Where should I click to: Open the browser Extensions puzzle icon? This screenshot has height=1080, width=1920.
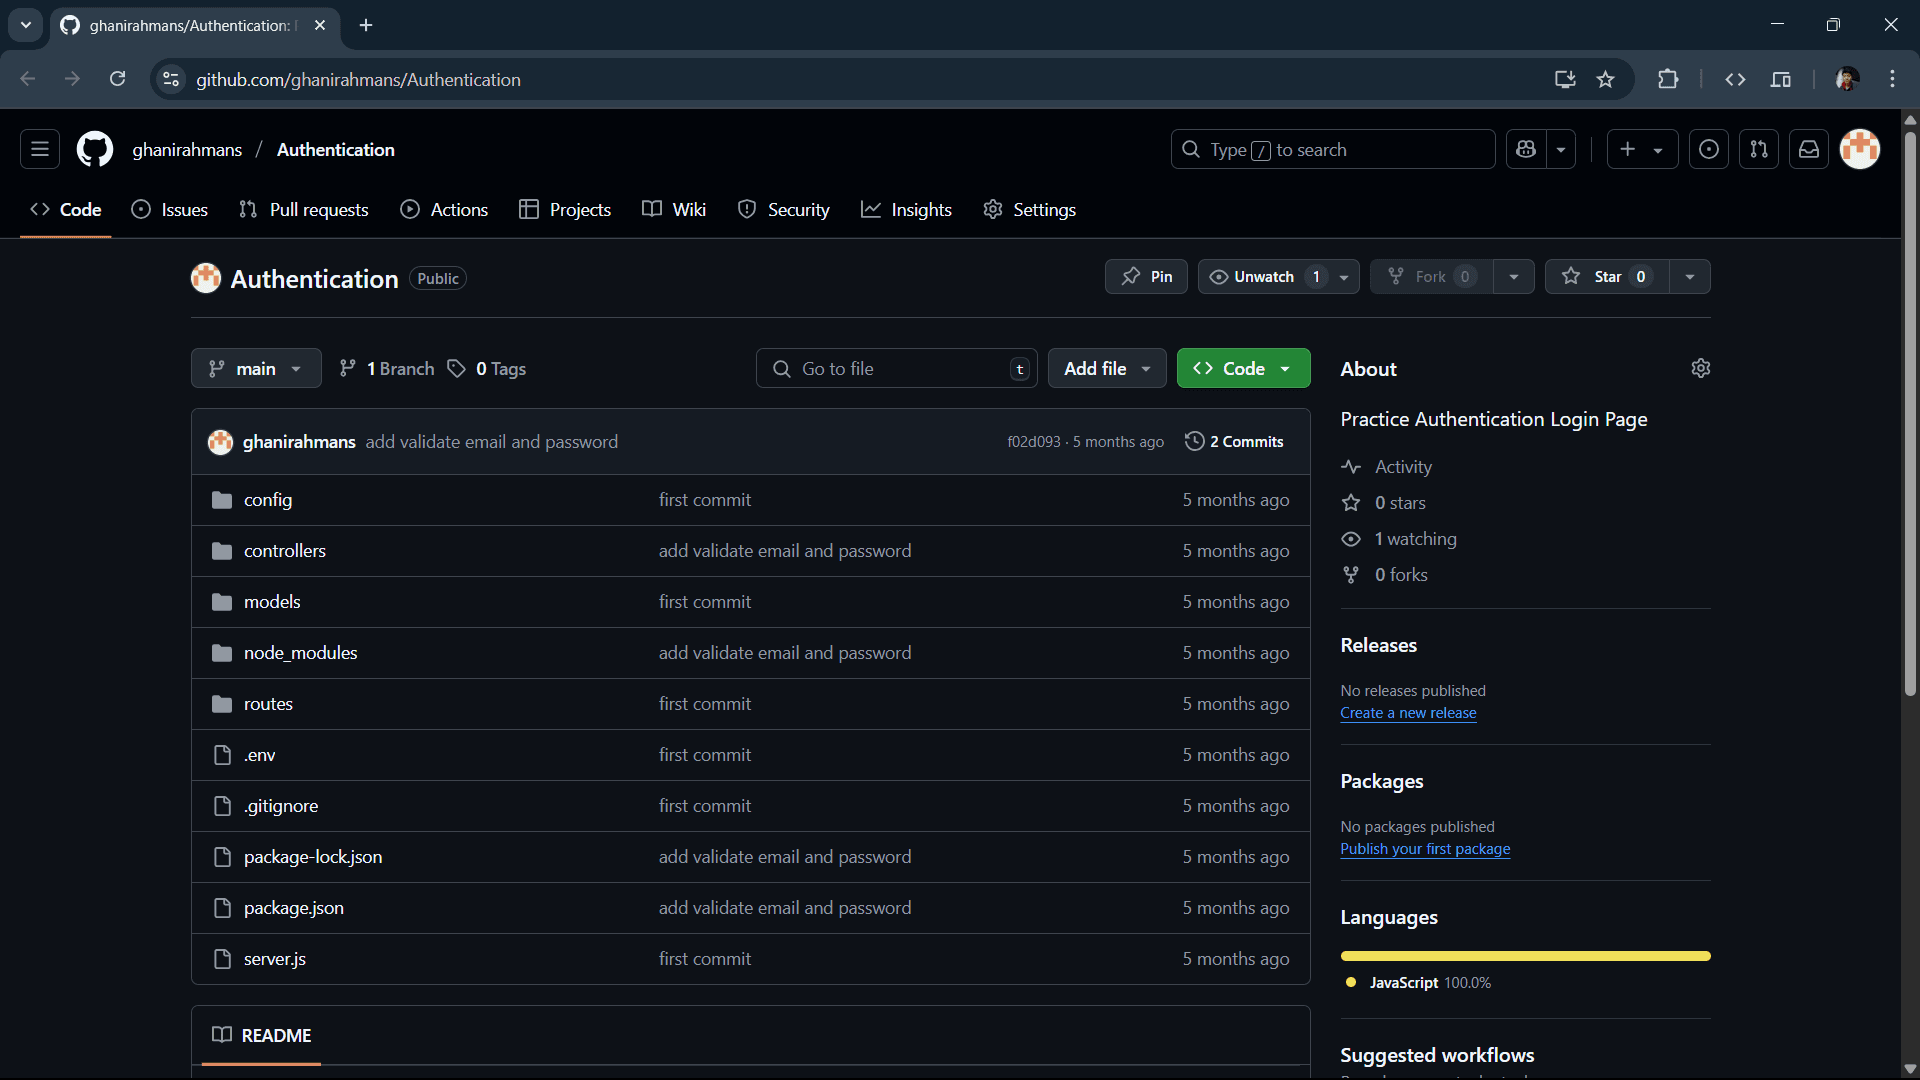click(1668, 80)
